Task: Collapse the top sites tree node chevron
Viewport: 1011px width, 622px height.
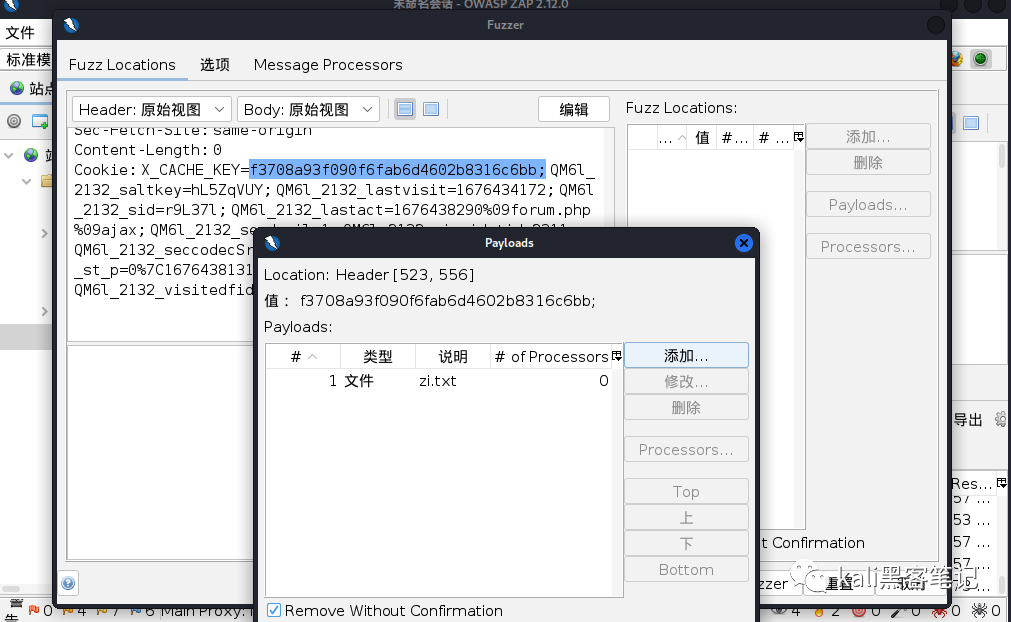Action: click(9, 155)
